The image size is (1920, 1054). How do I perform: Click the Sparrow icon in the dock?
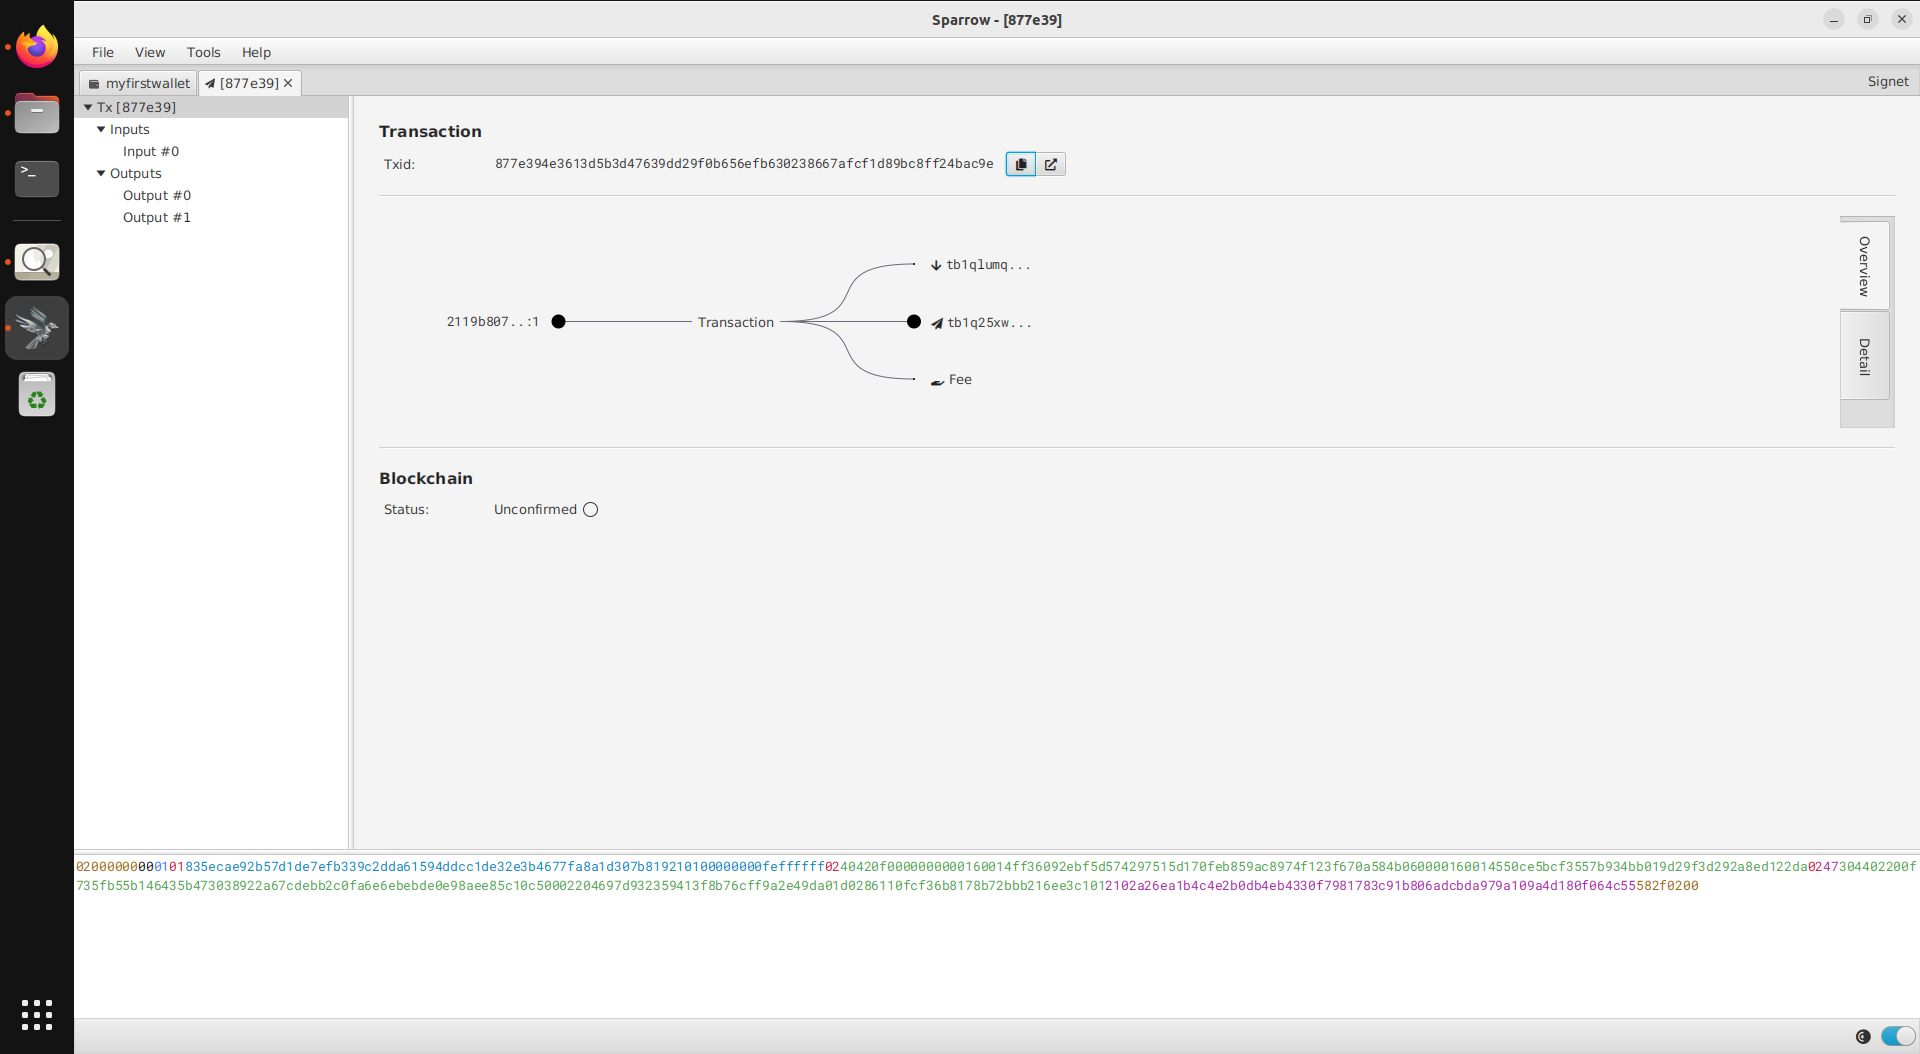37,328
